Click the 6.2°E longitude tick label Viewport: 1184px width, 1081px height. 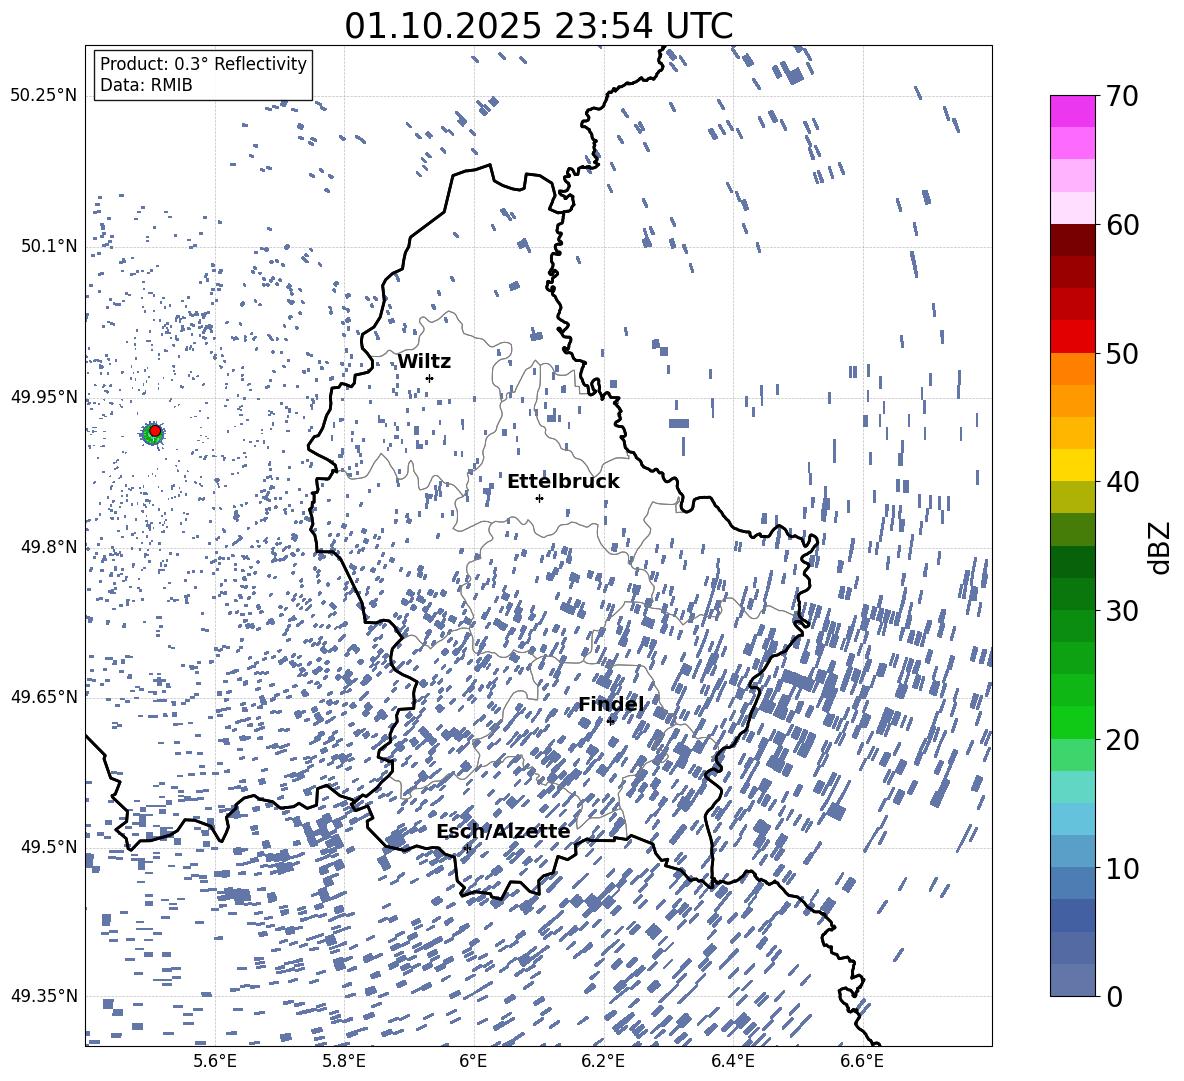(x=603, y=1061)
